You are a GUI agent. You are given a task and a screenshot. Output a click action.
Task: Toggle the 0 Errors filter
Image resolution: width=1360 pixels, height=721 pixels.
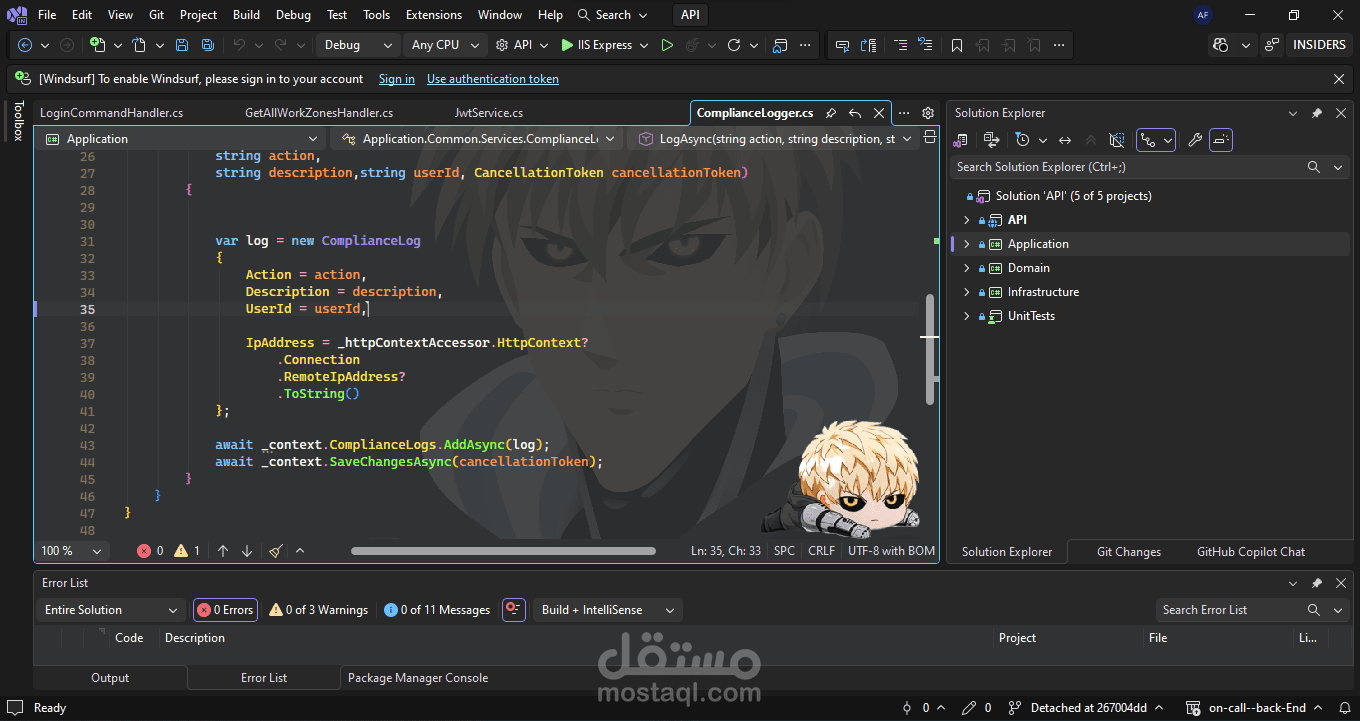pyautogui.click(x=225, y=610)
